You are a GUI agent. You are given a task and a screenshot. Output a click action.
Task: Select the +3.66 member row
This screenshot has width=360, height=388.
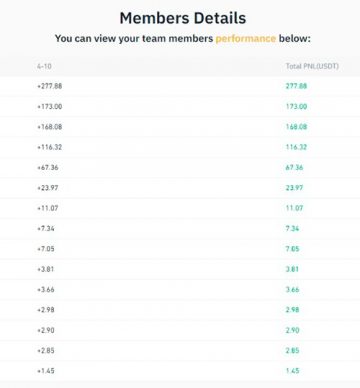coord(180,289)
